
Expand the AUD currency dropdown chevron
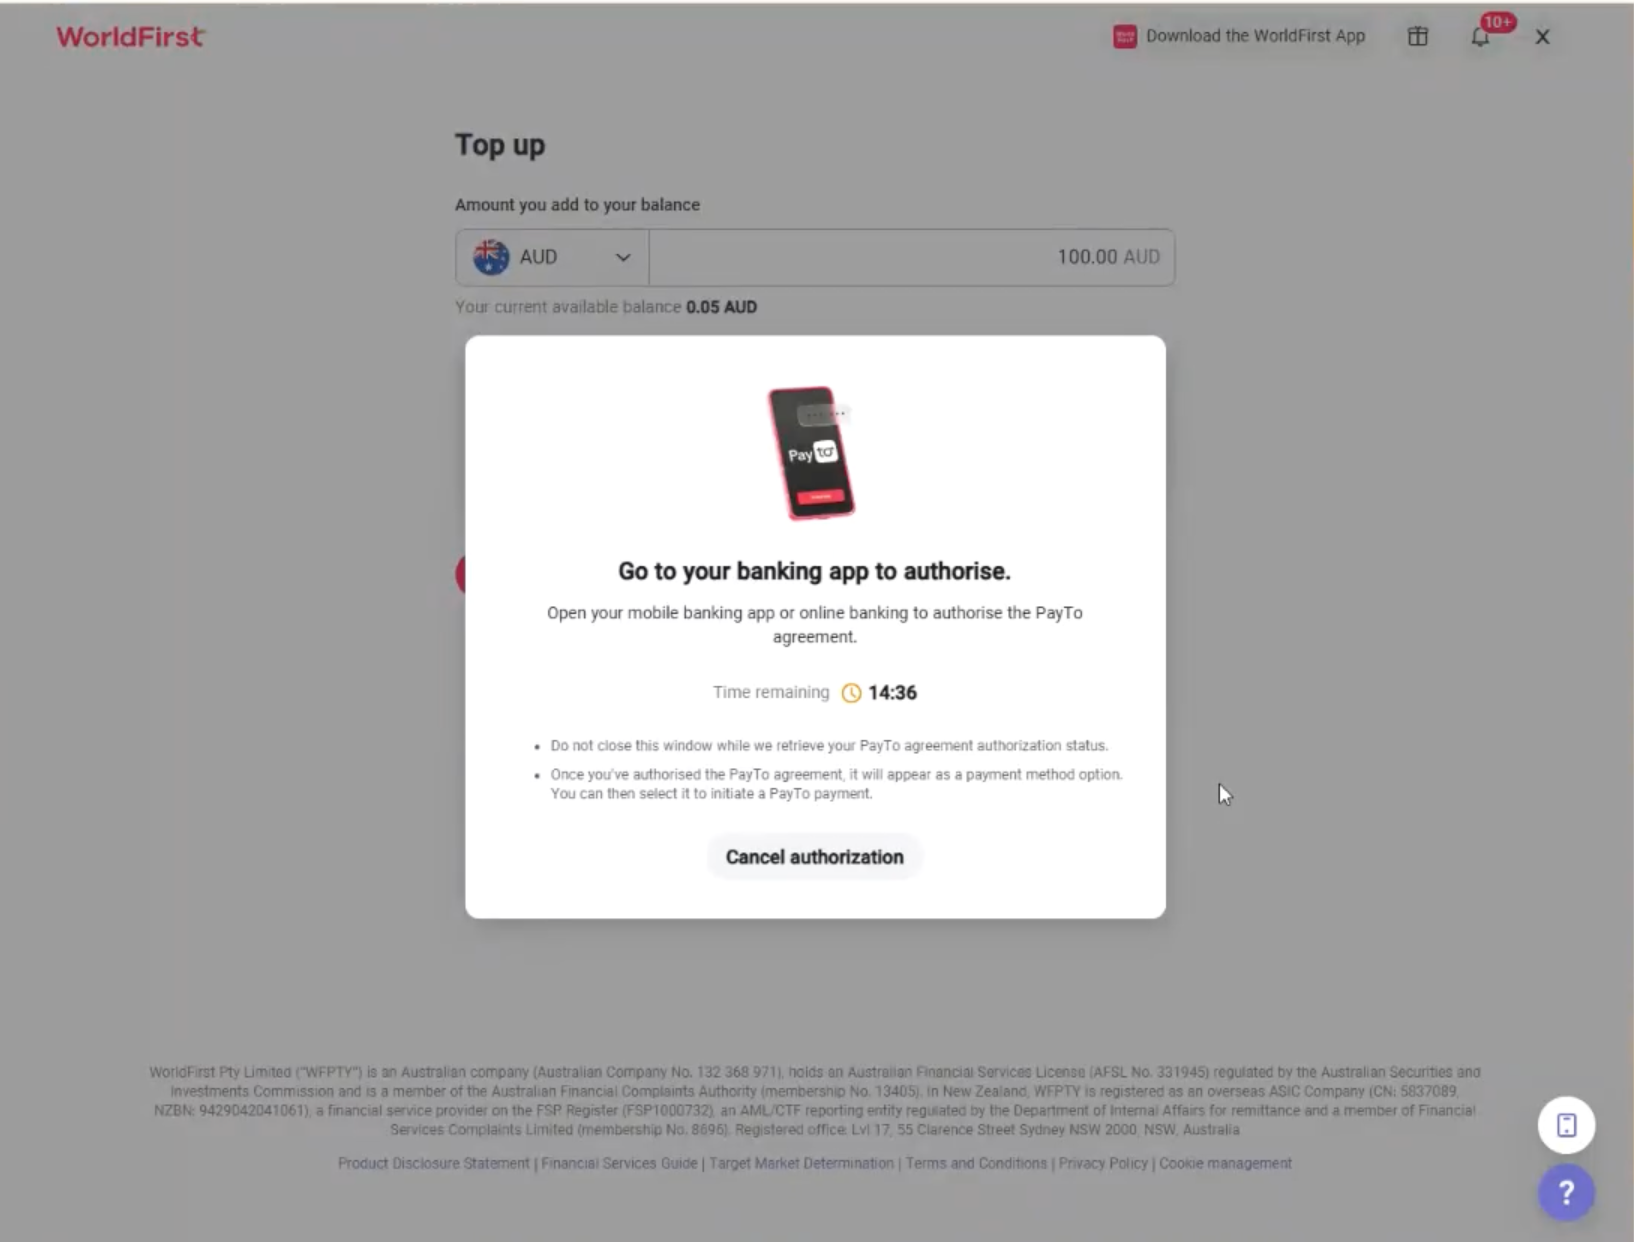coord(623,257)
